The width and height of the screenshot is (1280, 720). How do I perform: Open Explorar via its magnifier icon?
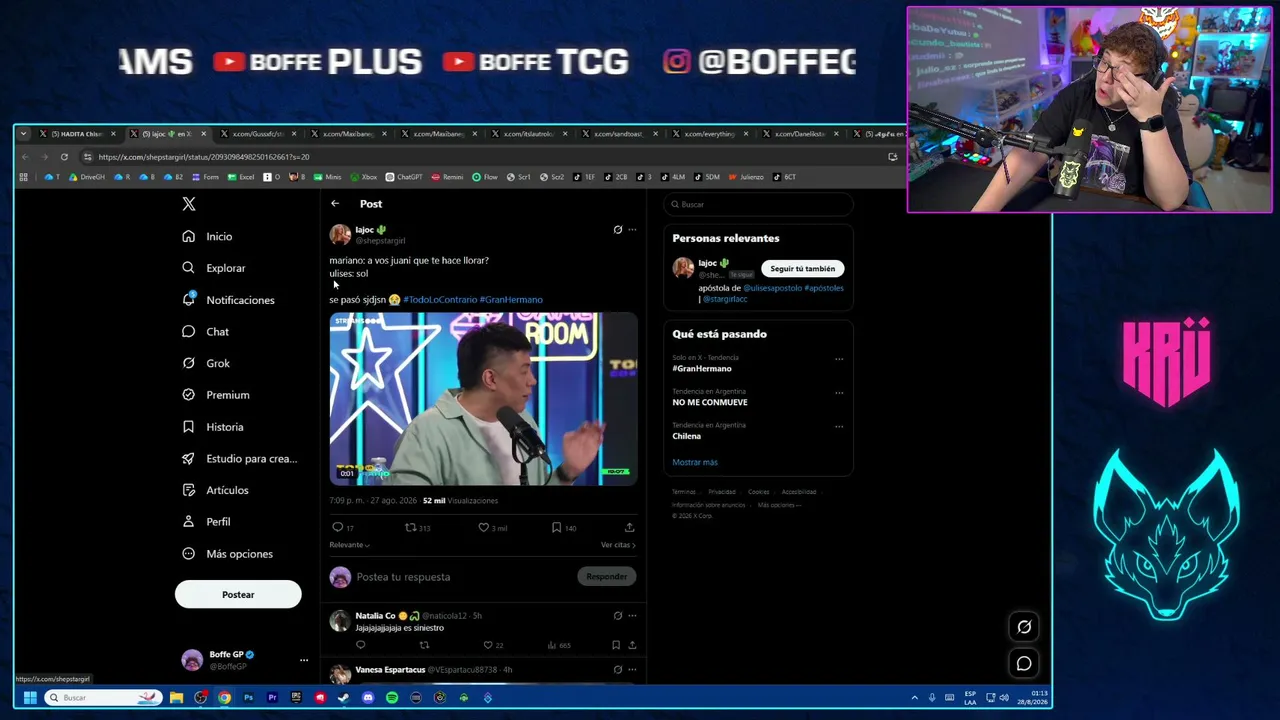188,268
